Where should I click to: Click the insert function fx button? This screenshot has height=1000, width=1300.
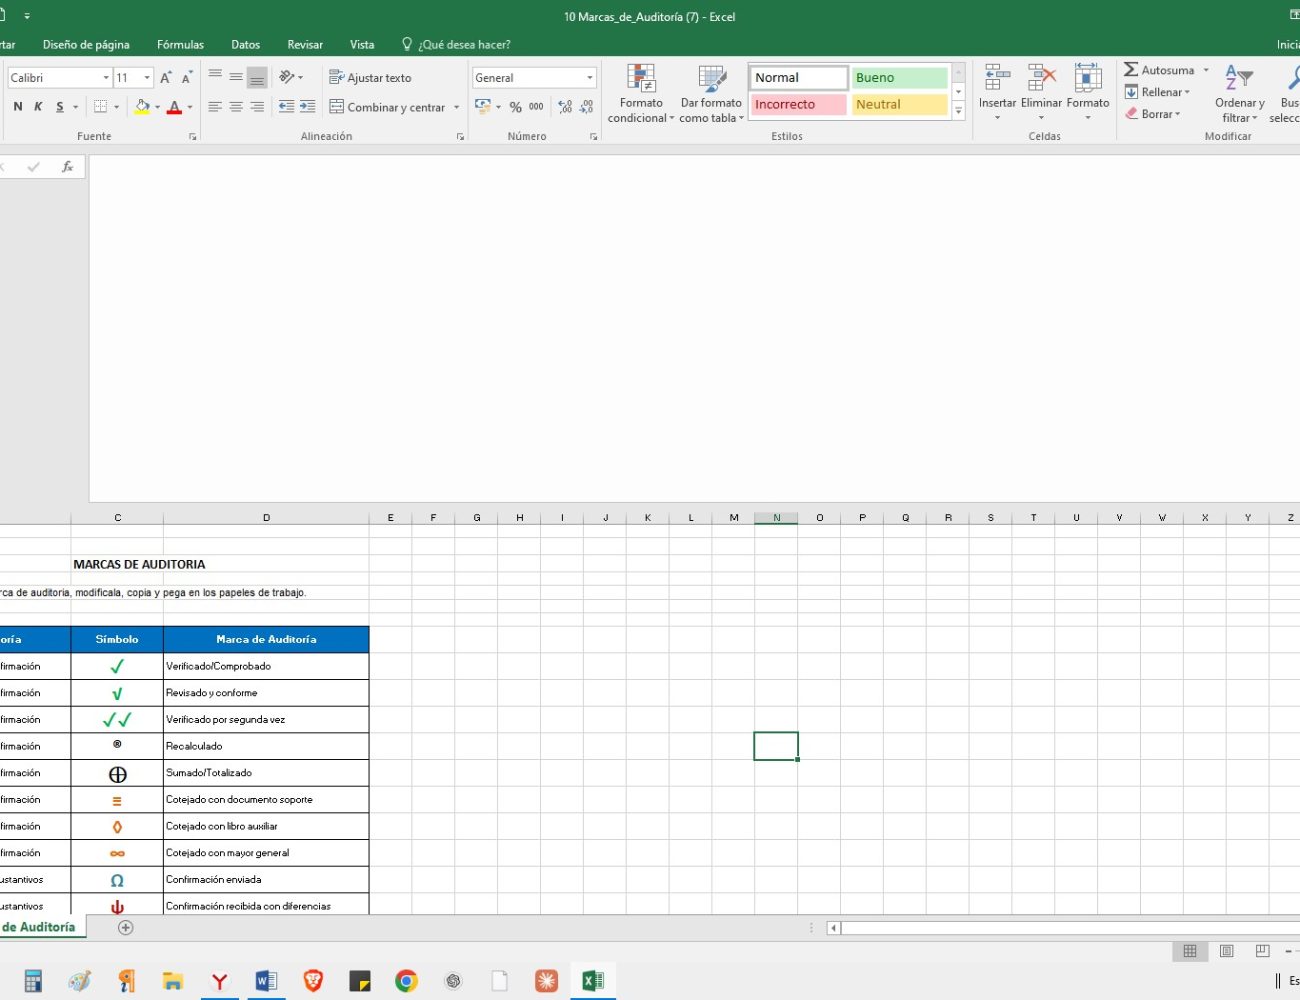click(67, 167)
